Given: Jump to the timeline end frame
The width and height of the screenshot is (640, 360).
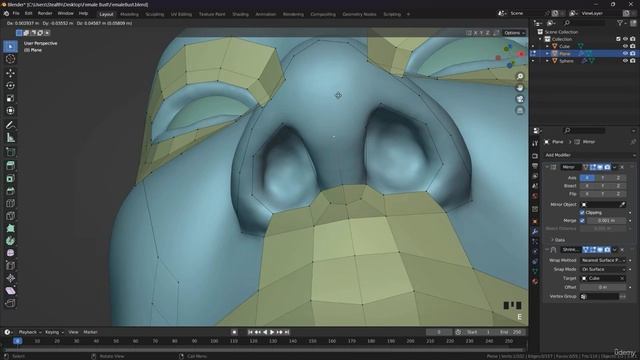Looking at the screenshot, I should (287, 332).
